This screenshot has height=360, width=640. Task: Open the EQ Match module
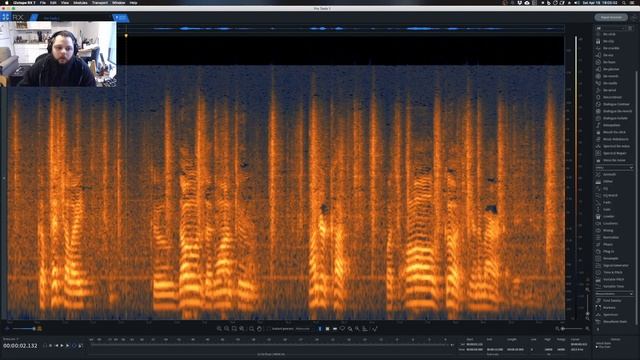610,196
